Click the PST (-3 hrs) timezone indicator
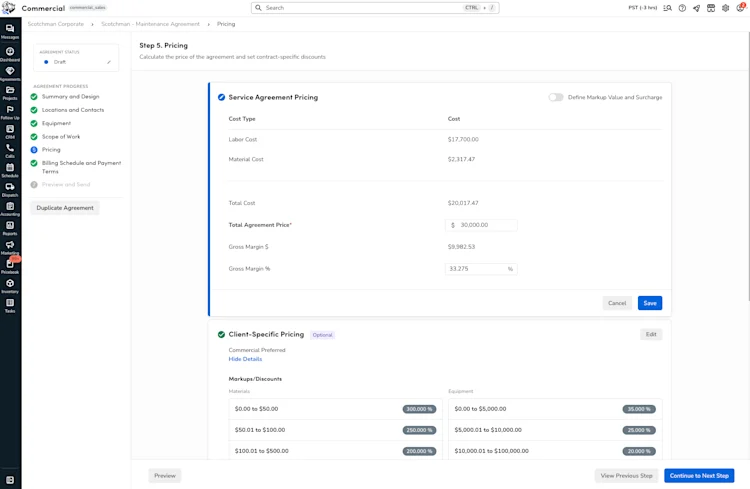Image resolution: width=750 pixels, height=489 pixels. 642,8
